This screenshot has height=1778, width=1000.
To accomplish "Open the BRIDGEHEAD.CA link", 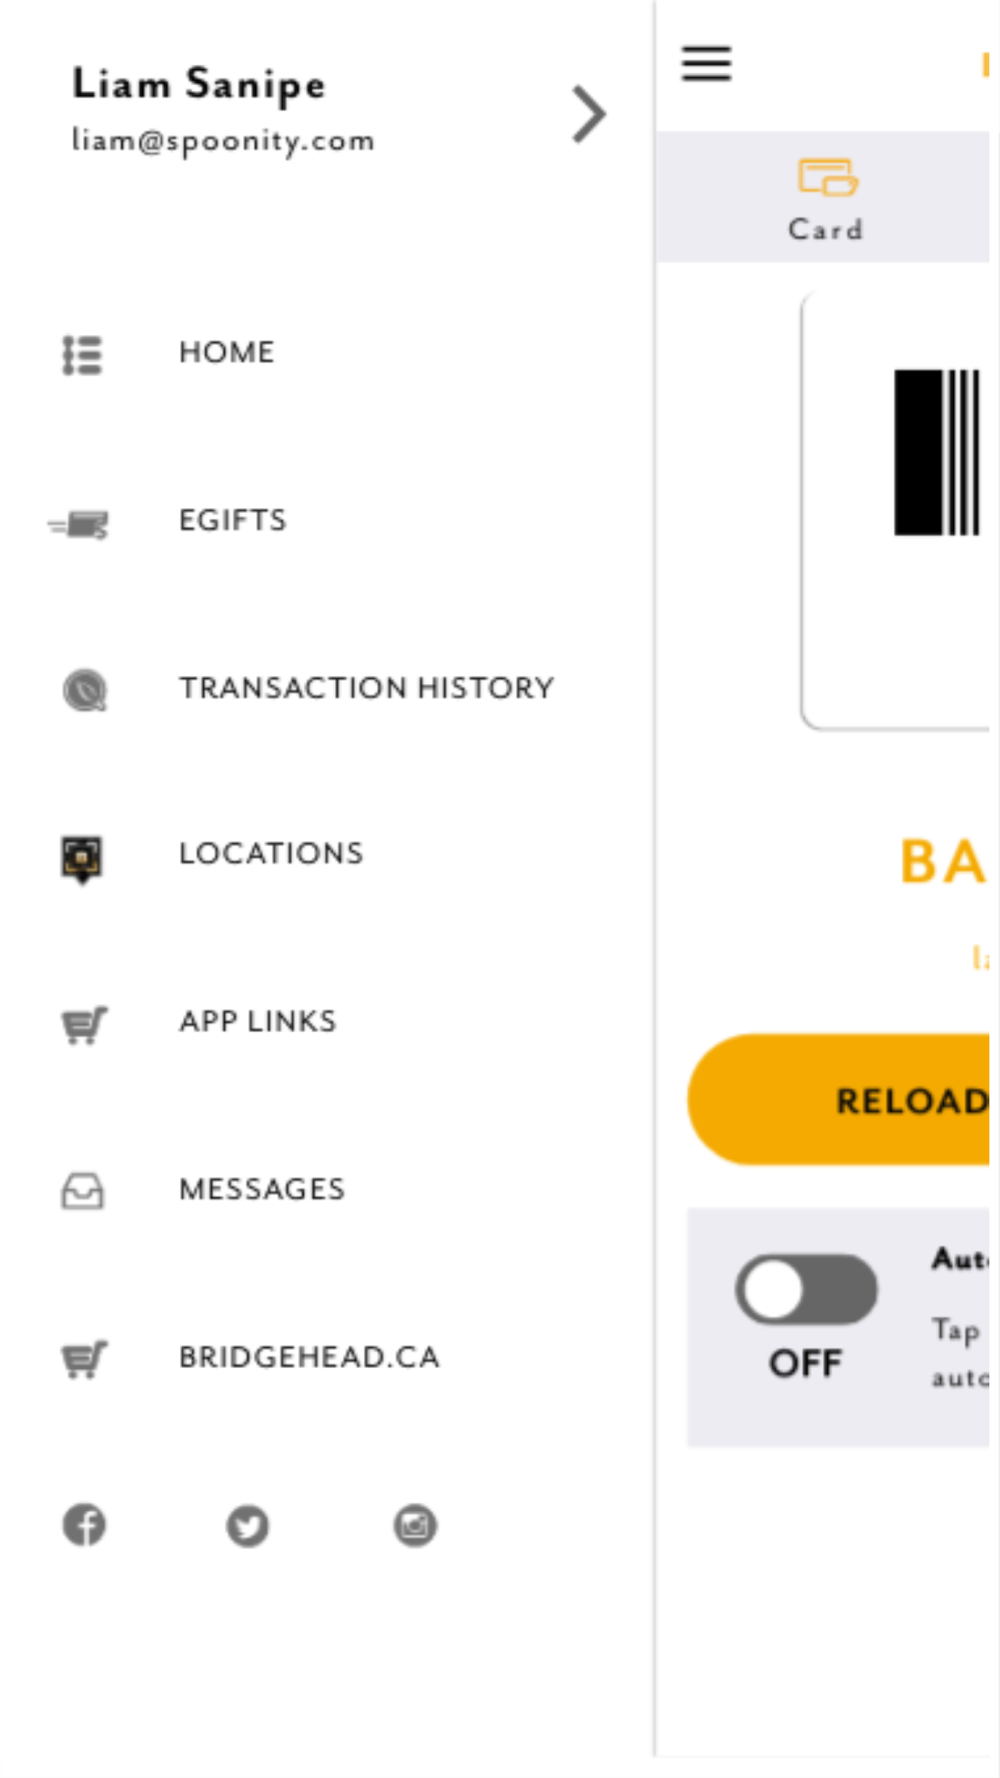I will [x=309, y=1357].
